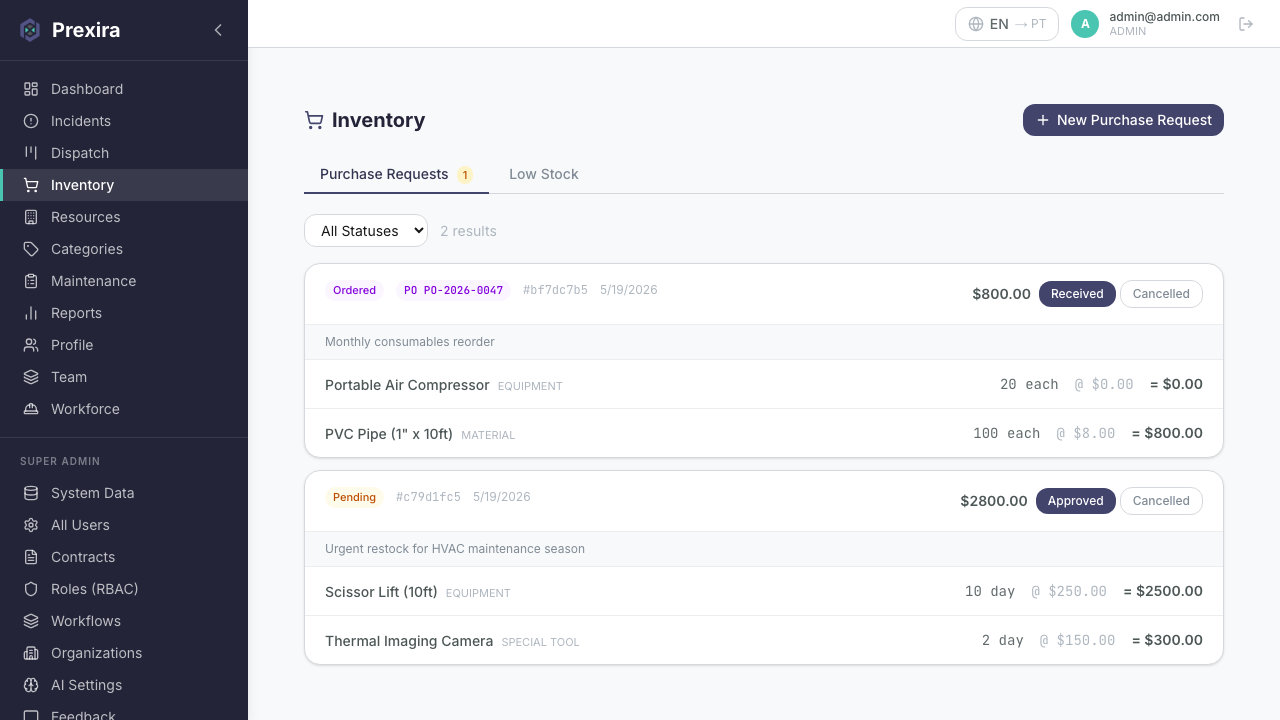The image size is (1280, 720).
Task: Open the Dashboard menu item
Action: coord(124,89)
